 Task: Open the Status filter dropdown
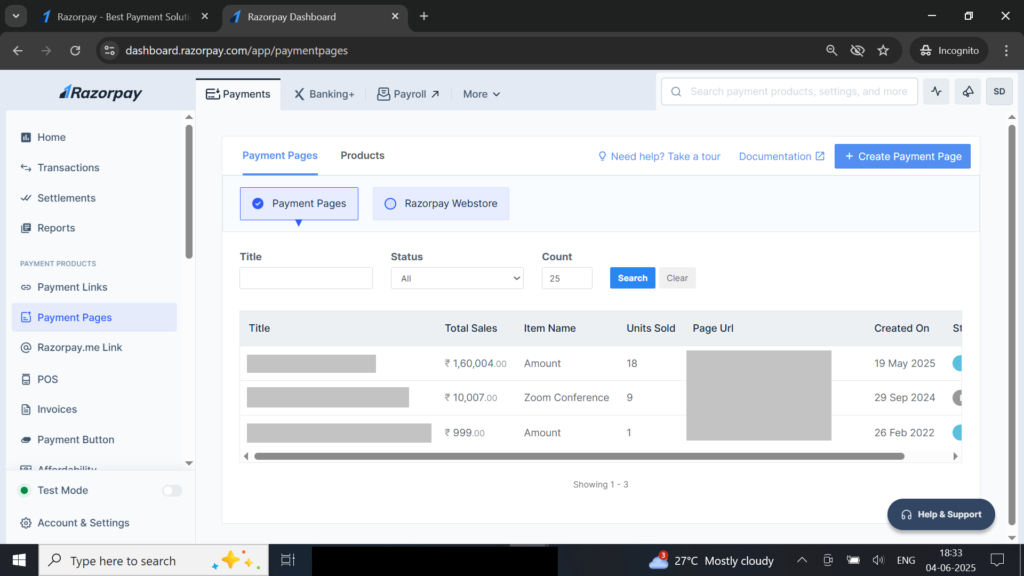pos(457,278)
